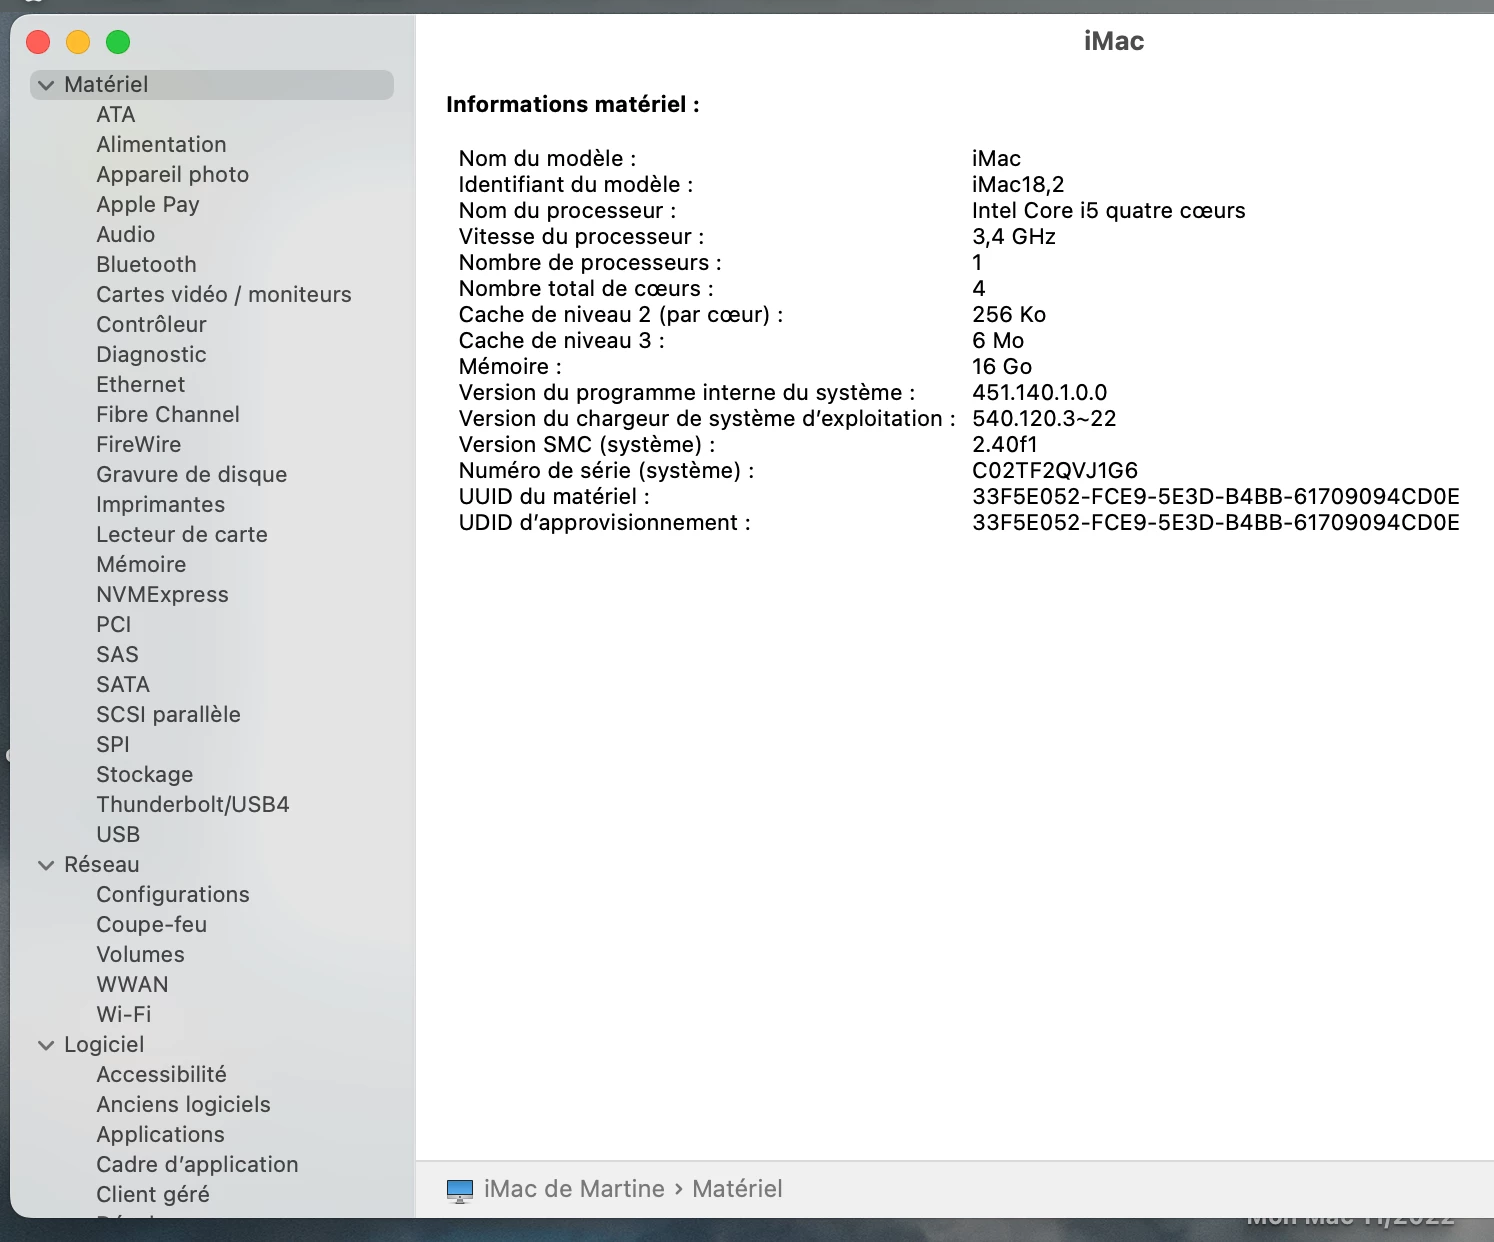Select Fibre Channel in the sidebar

point(168,415)
